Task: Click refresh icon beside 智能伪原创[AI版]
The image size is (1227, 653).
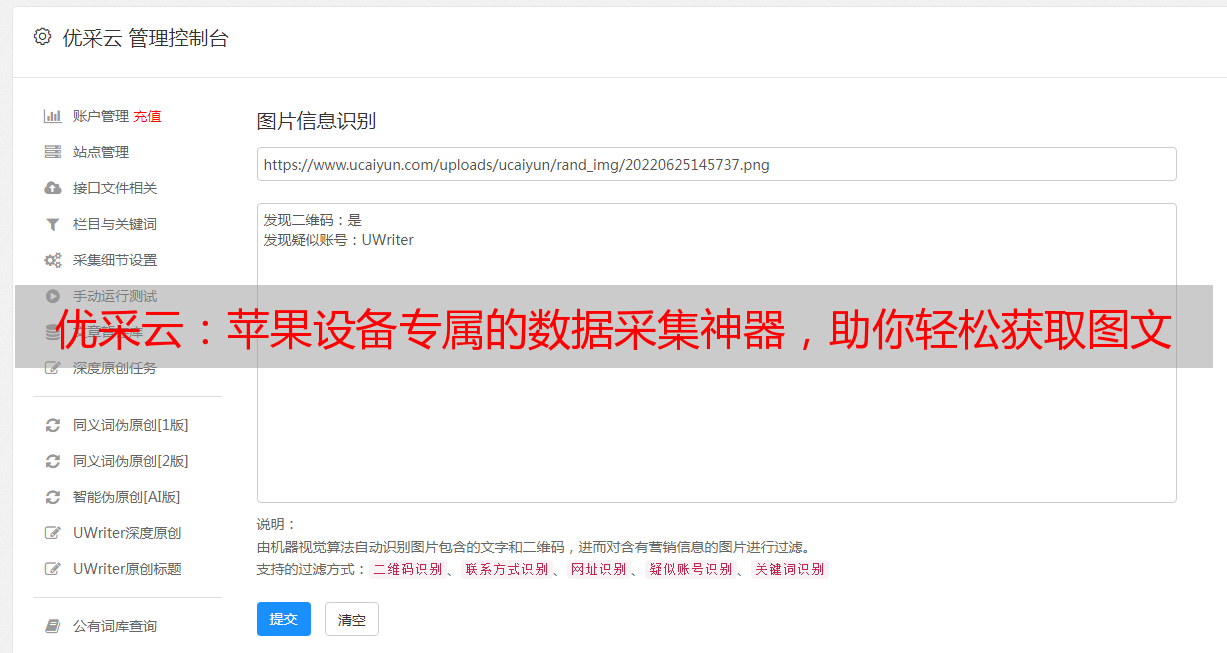Action: click(x=53, y=497)
